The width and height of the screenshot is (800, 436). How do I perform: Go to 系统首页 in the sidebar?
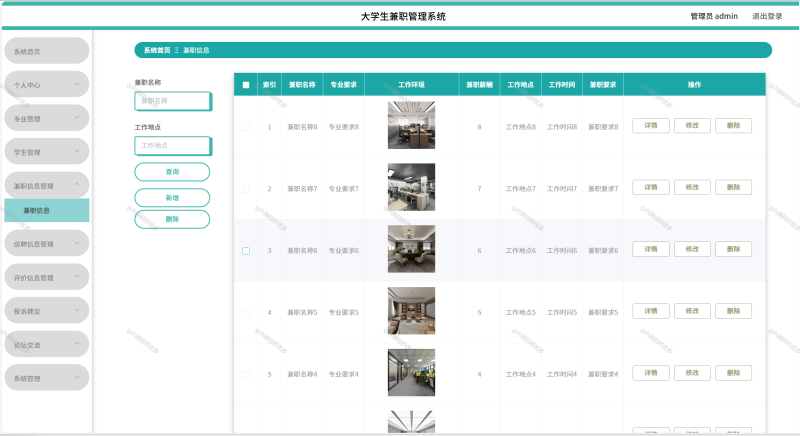46,51
